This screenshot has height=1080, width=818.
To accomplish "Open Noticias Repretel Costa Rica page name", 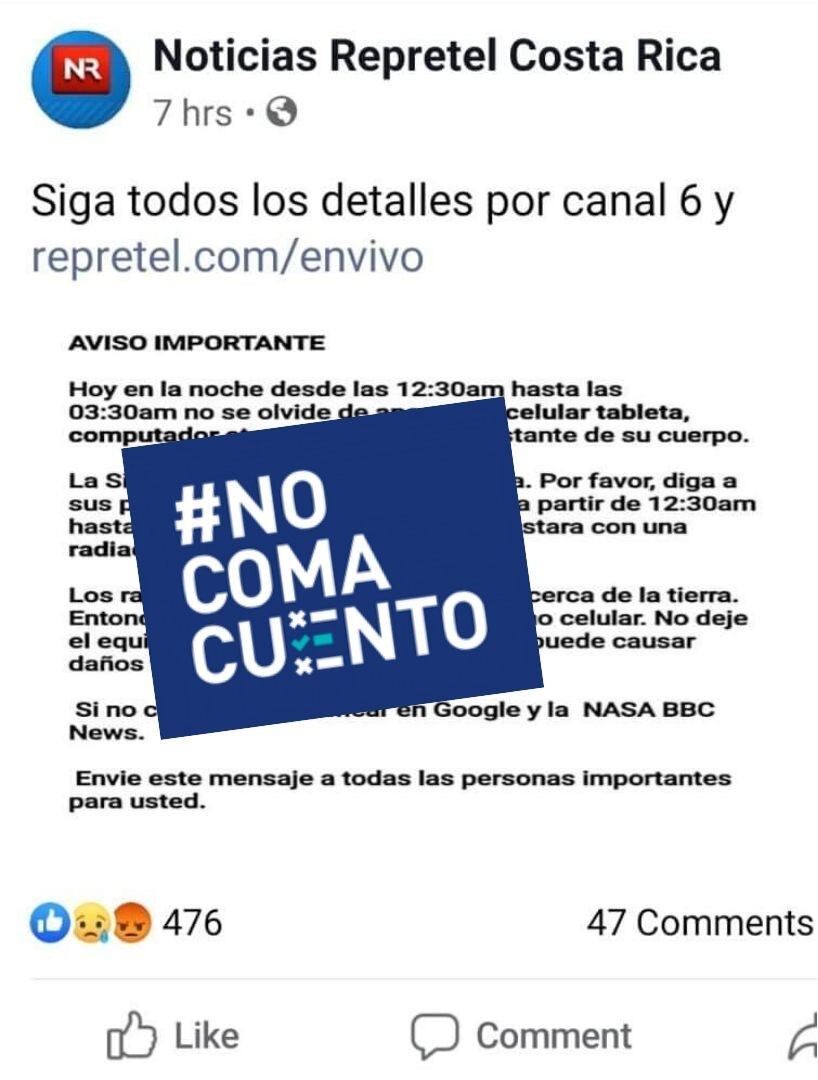I will click(x=437, y=55).
